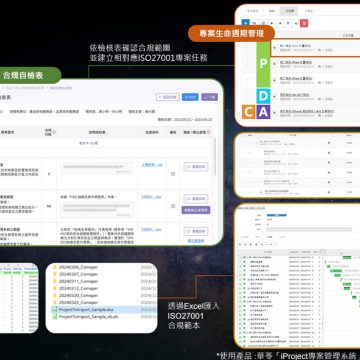Expand the task row next to A block

point(274,112)
